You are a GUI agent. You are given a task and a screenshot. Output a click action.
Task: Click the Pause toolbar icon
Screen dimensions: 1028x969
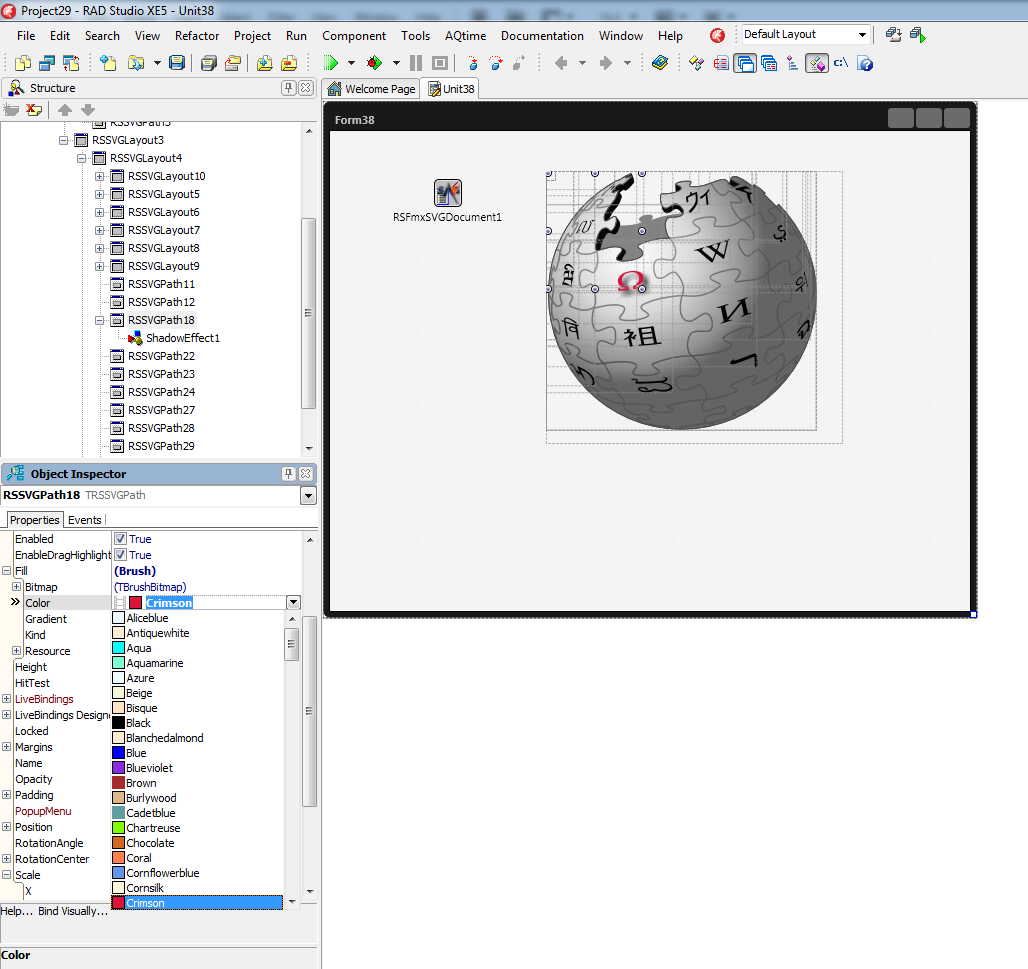pos(415,62)
